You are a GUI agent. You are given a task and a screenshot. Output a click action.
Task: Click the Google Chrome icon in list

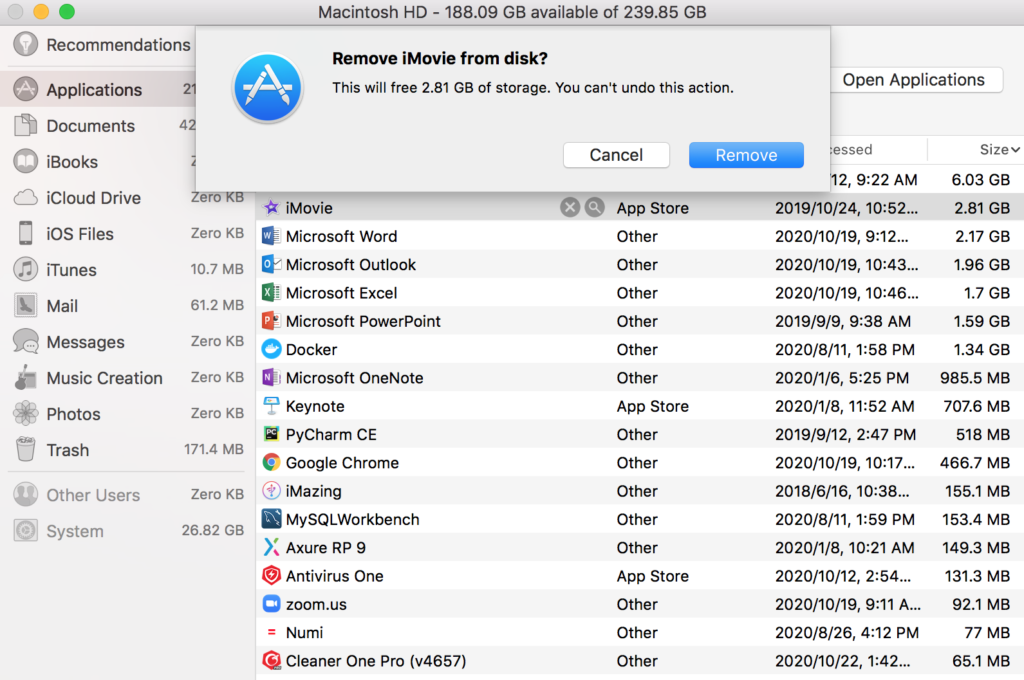(271, 463)
